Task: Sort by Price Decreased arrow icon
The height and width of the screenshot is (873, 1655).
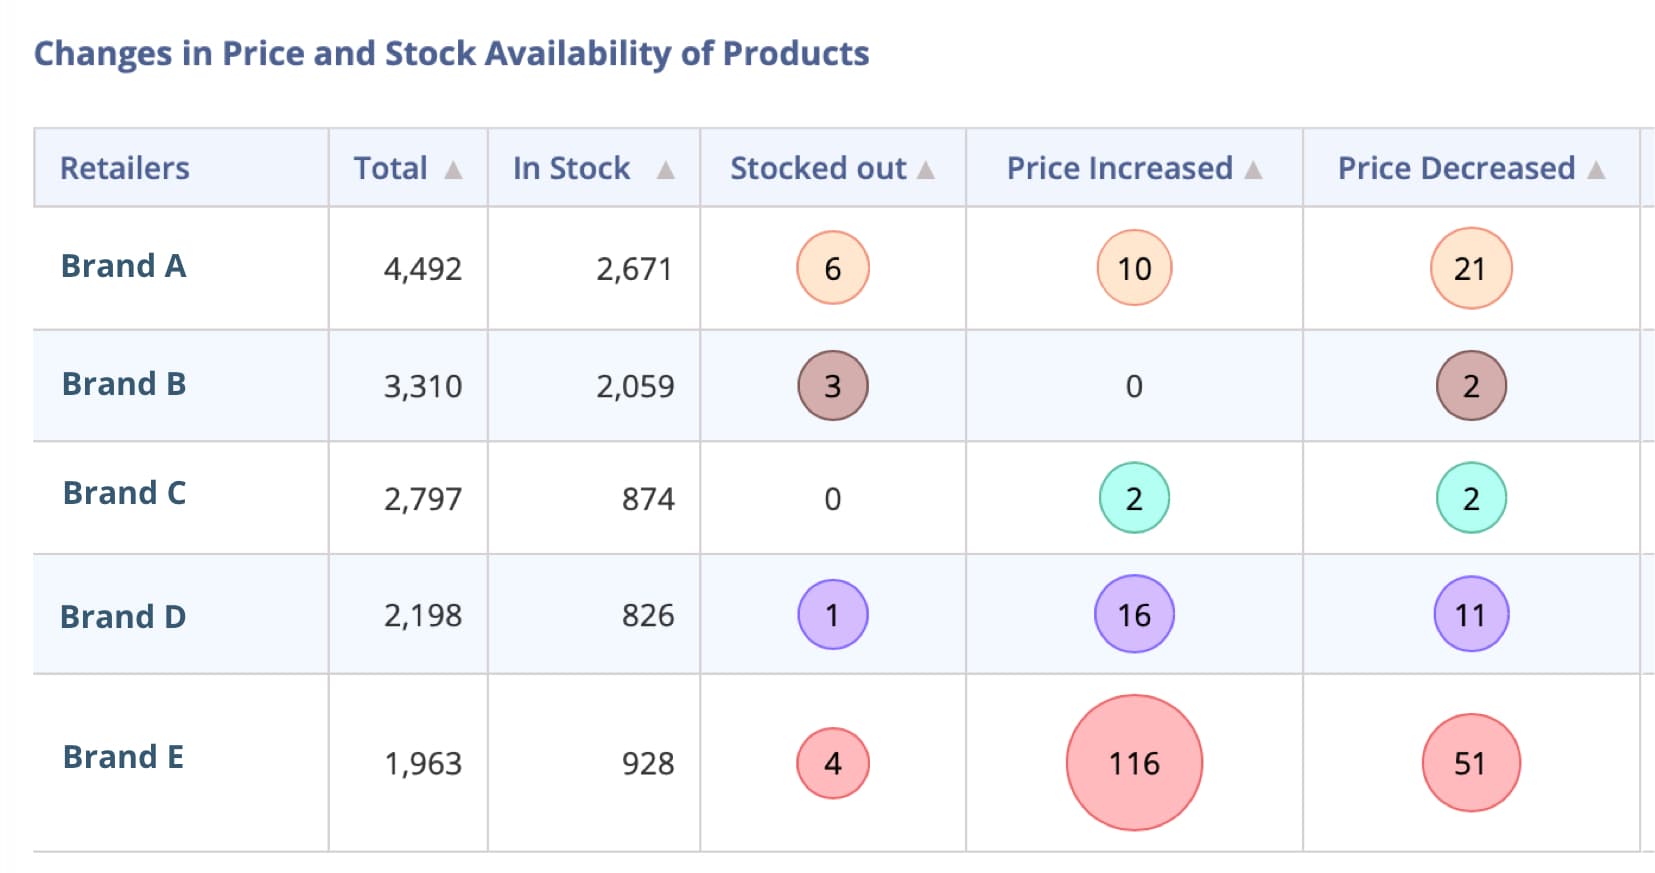Action: click(x=1596, y=170)
